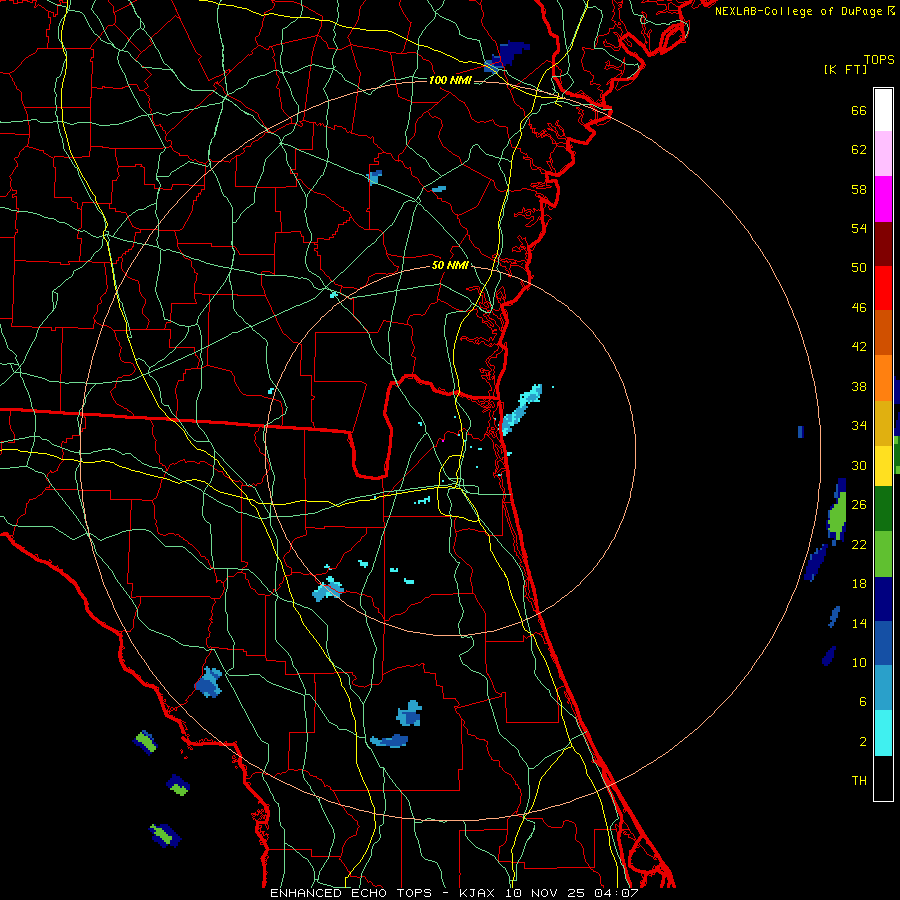Select the "TOPS" legend heading
Screen dimensions: 900x900
[879, 59]
